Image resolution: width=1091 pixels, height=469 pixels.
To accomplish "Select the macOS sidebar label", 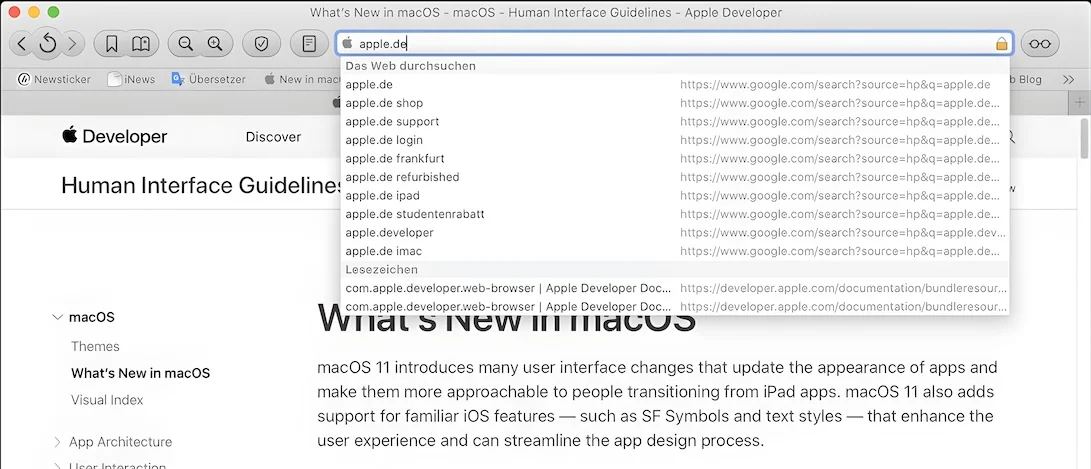I will pos(92,317).
